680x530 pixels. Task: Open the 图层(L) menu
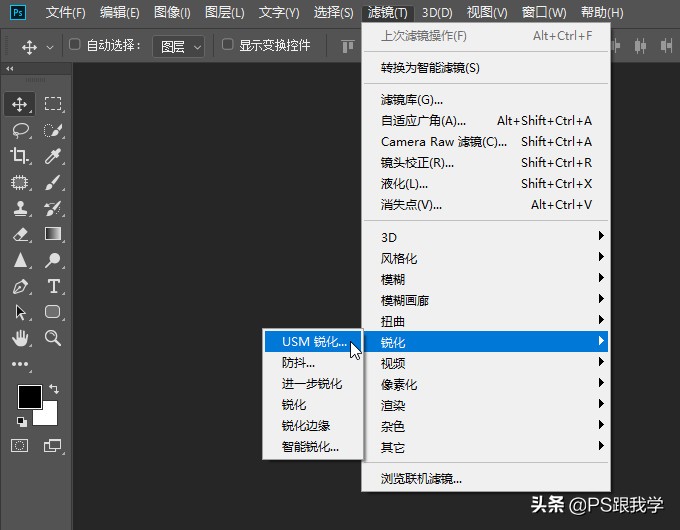coord(224,12)
